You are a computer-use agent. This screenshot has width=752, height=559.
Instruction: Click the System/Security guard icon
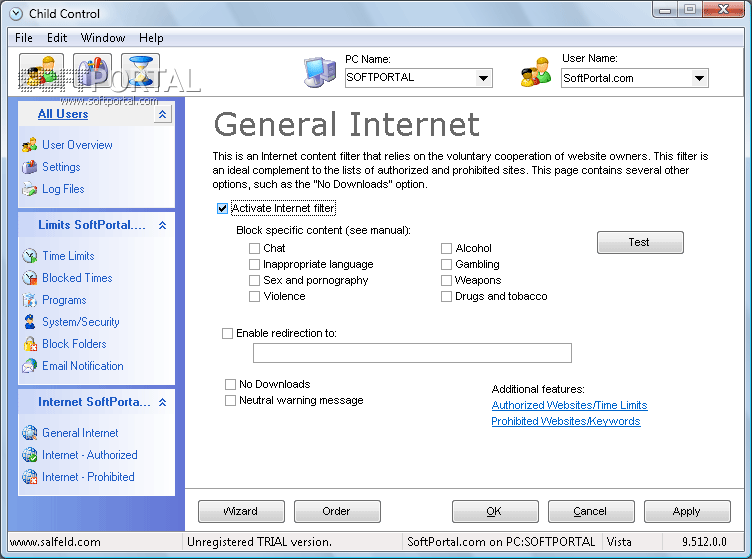[x=29, y=322]
